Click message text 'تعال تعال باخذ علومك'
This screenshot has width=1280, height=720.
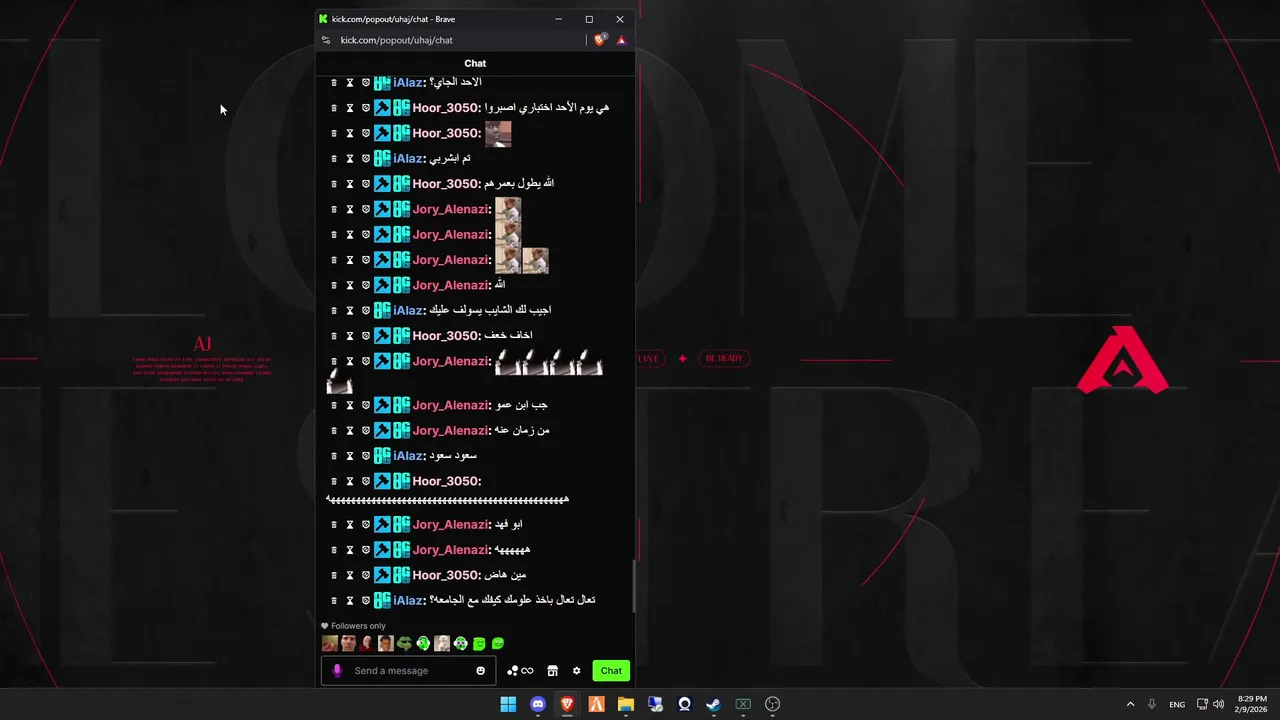point(513,601)
